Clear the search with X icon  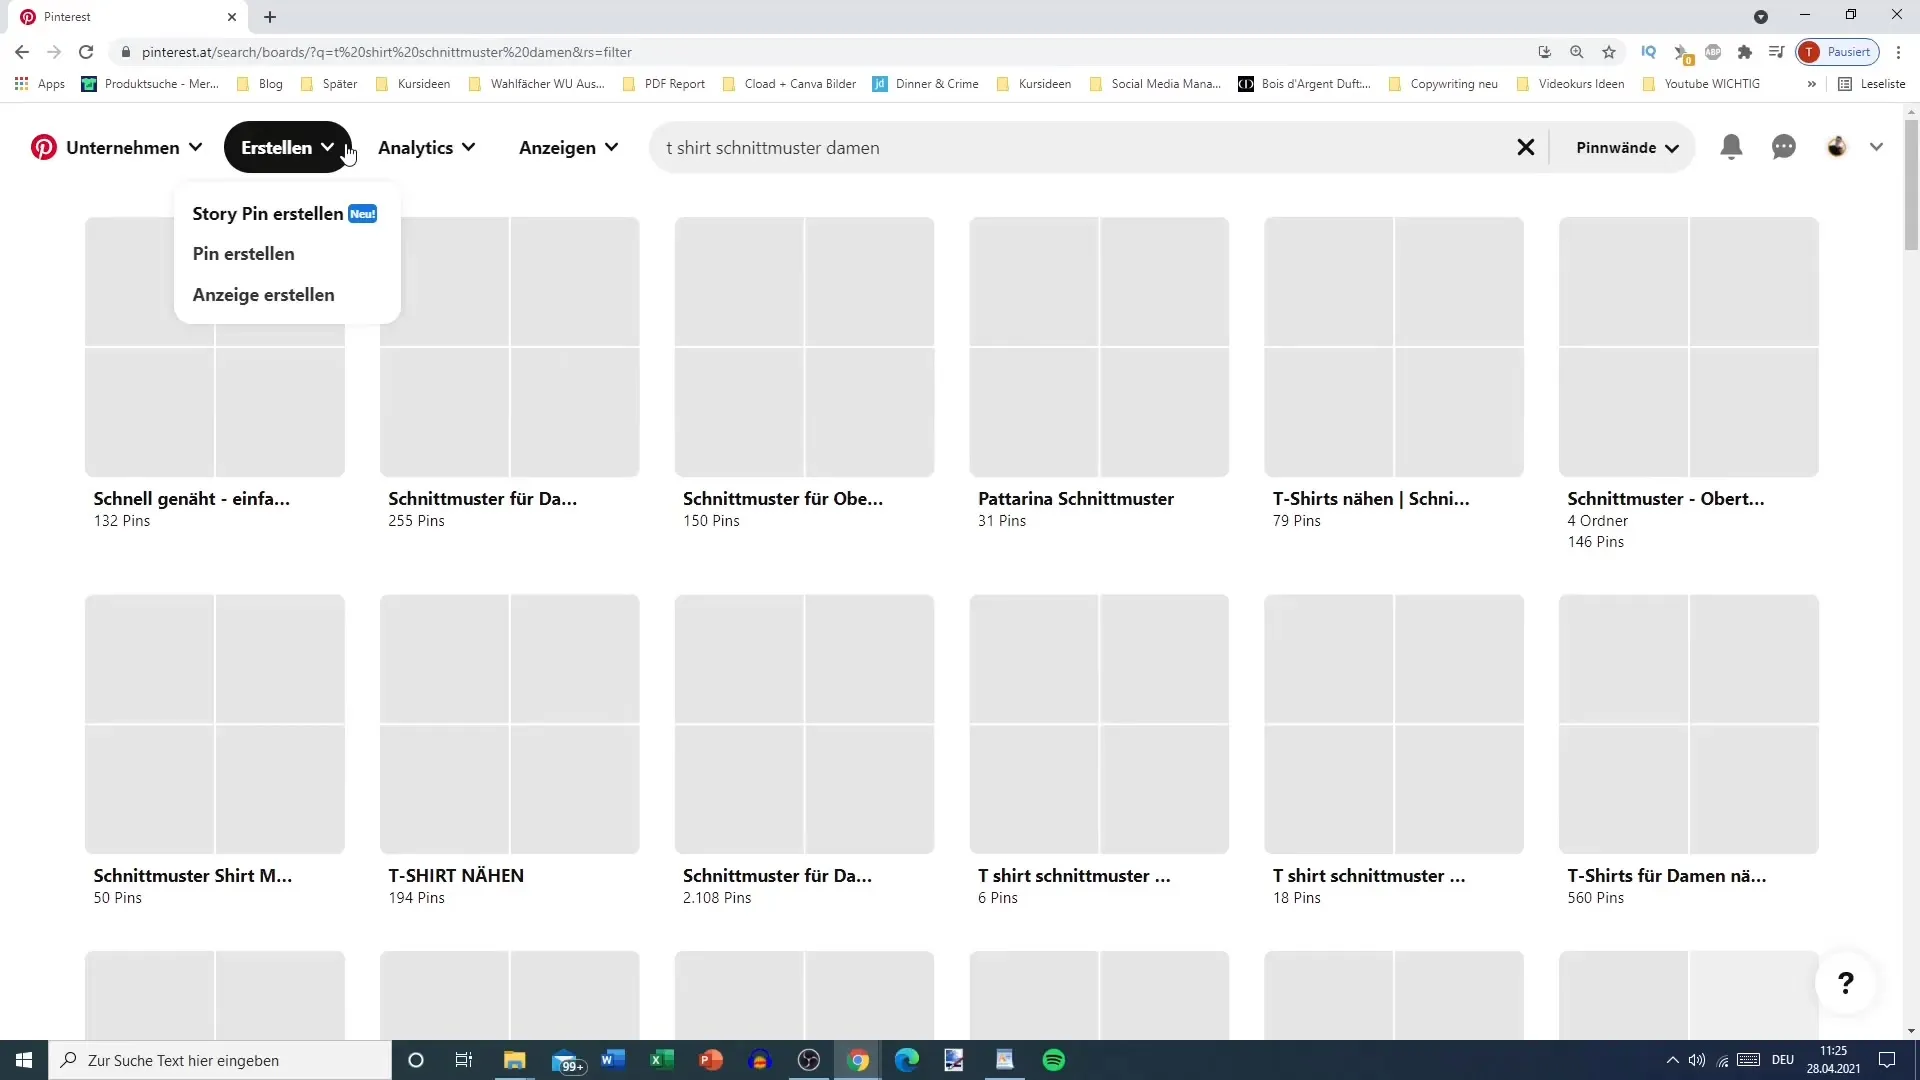1526,147
